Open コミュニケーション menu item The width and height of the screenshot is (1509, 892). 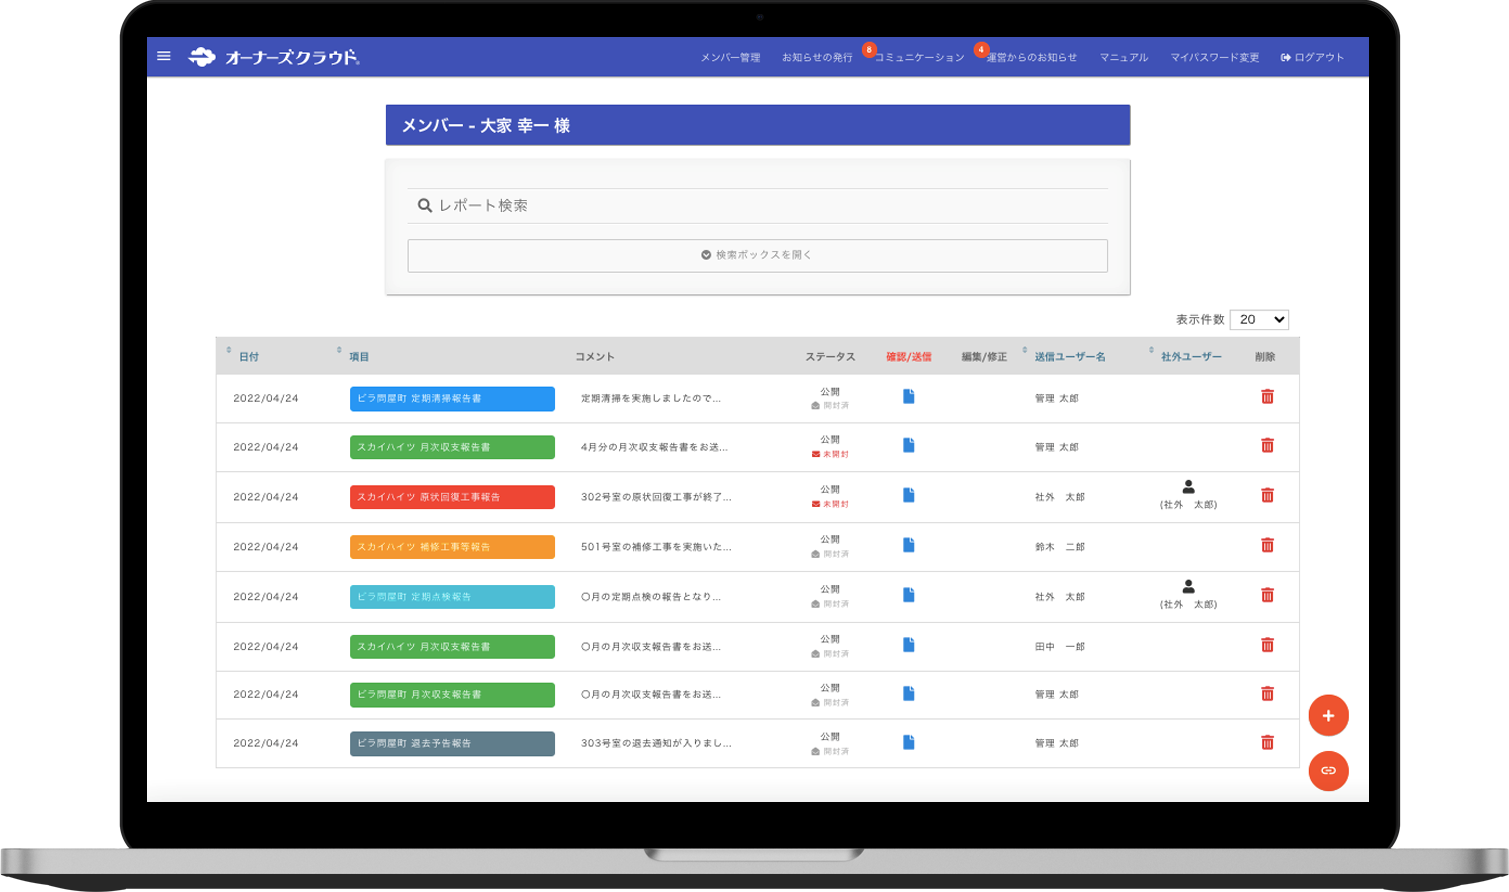coord(919,58)
